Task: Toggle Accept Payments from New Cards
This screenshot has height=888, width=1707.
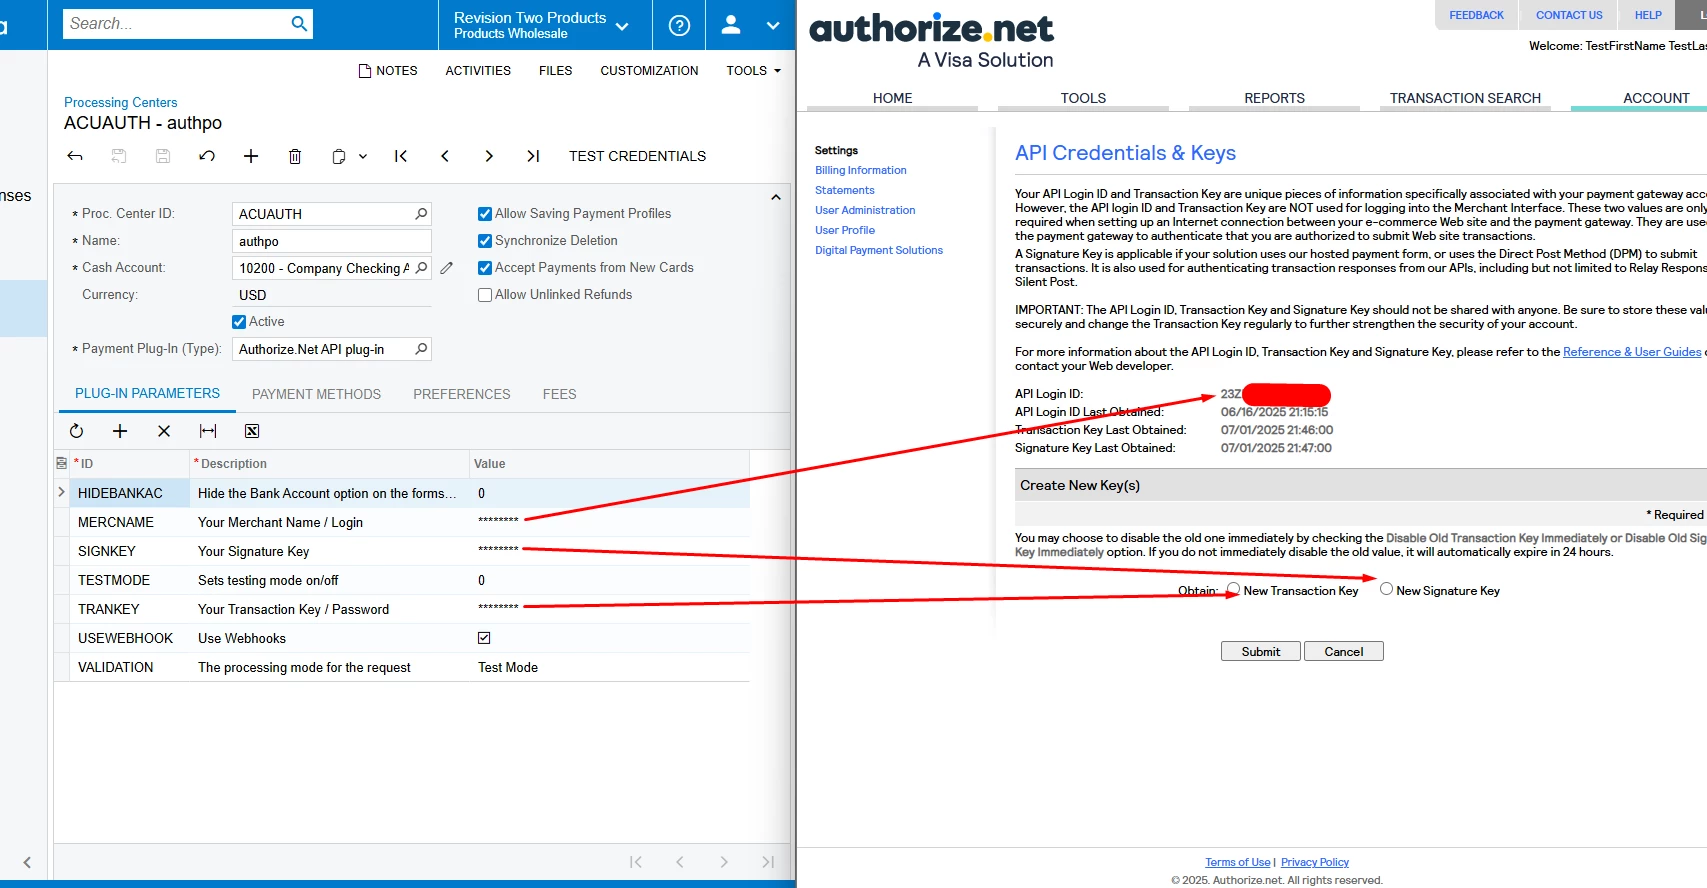Action: [485, 268]
